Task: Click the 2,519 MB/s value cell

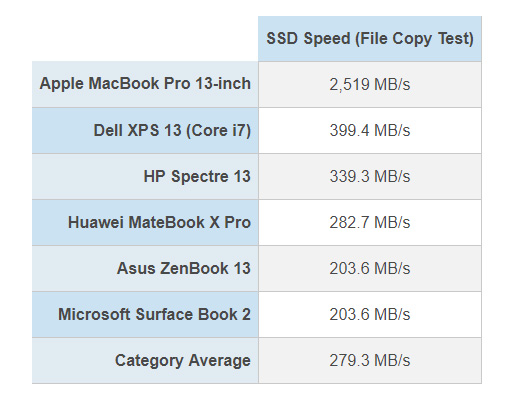Action: tap(370, 84)
